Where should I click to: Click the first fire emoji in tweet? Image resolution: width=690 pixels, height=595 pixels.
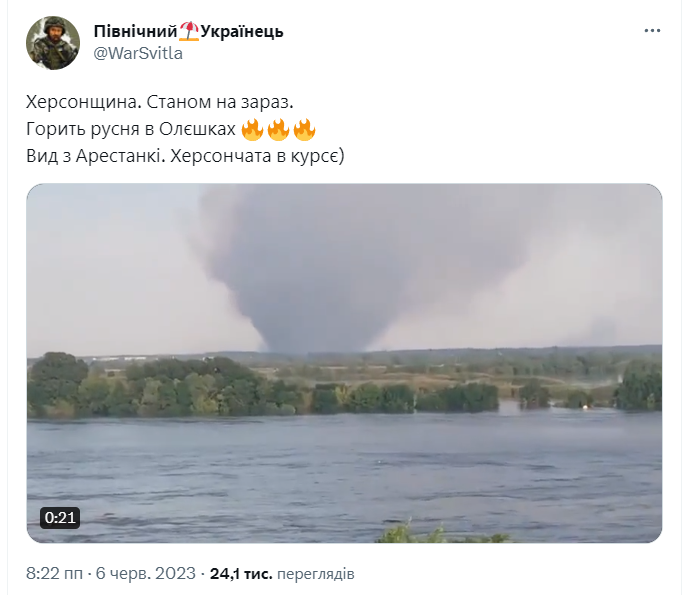point(253,129)
